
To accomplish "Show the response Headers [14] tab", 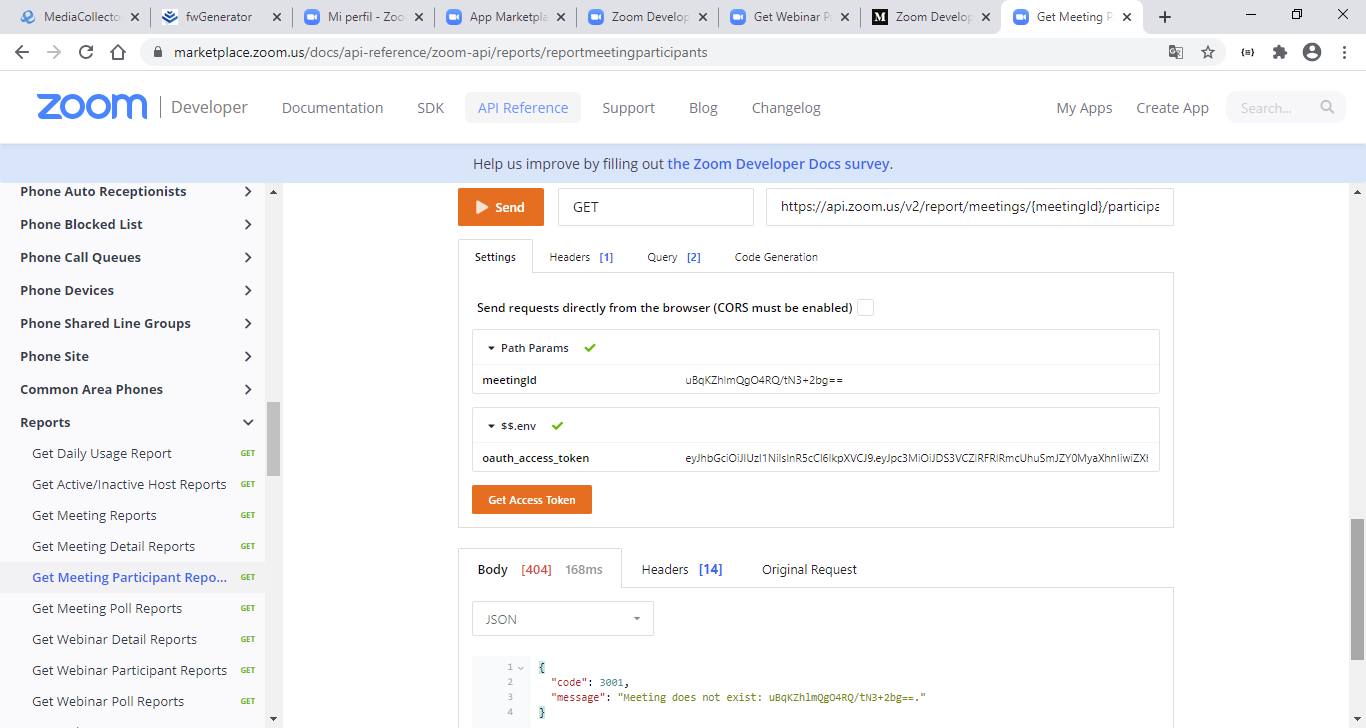I will click(682, 569).
